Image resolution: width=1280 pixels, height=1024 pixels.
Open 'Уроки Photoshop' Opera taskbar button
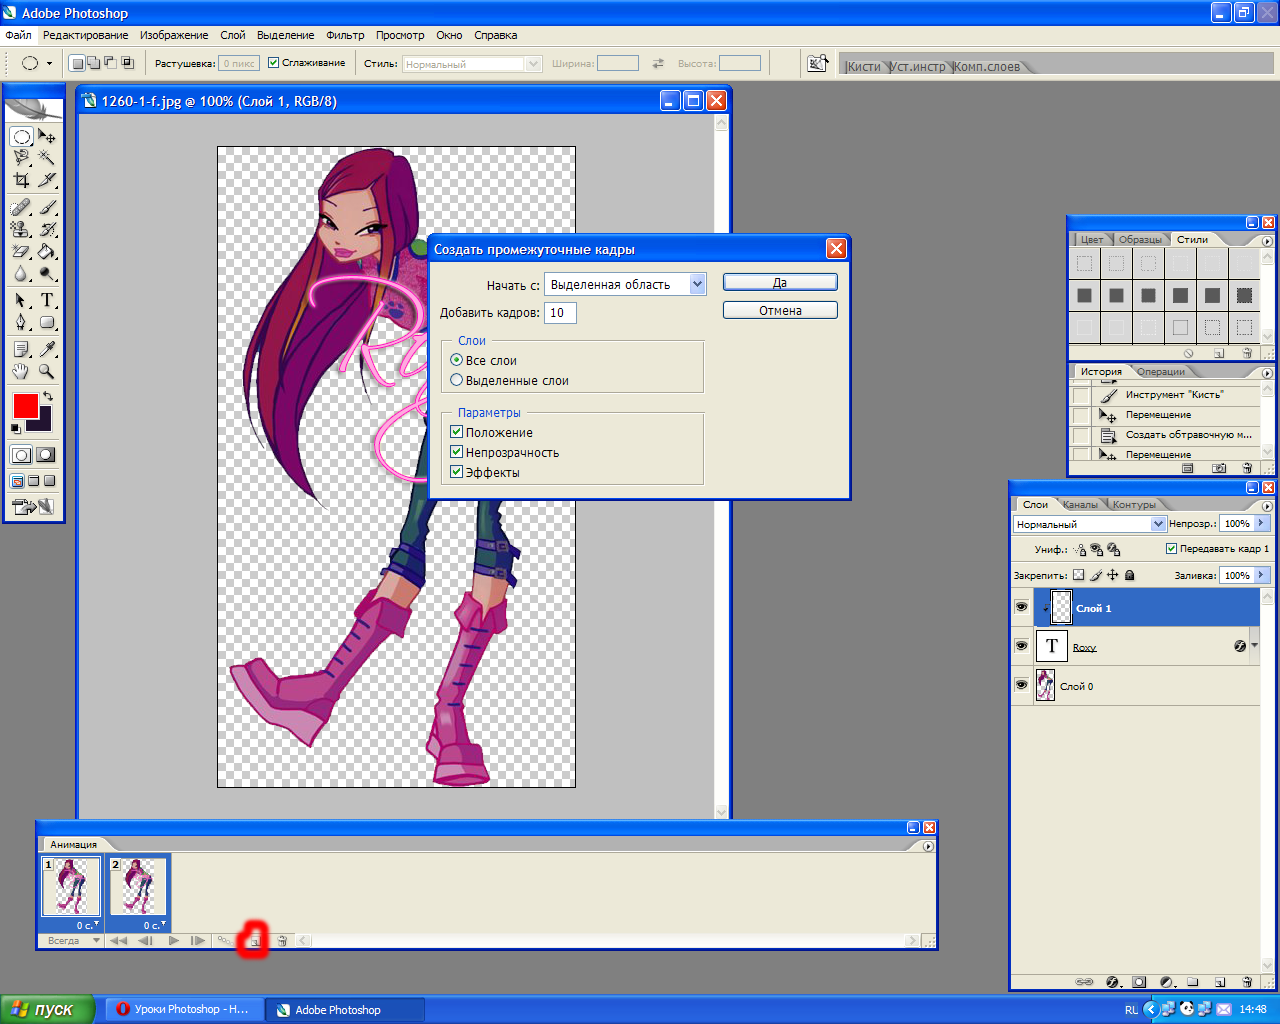coord(183,1009)
